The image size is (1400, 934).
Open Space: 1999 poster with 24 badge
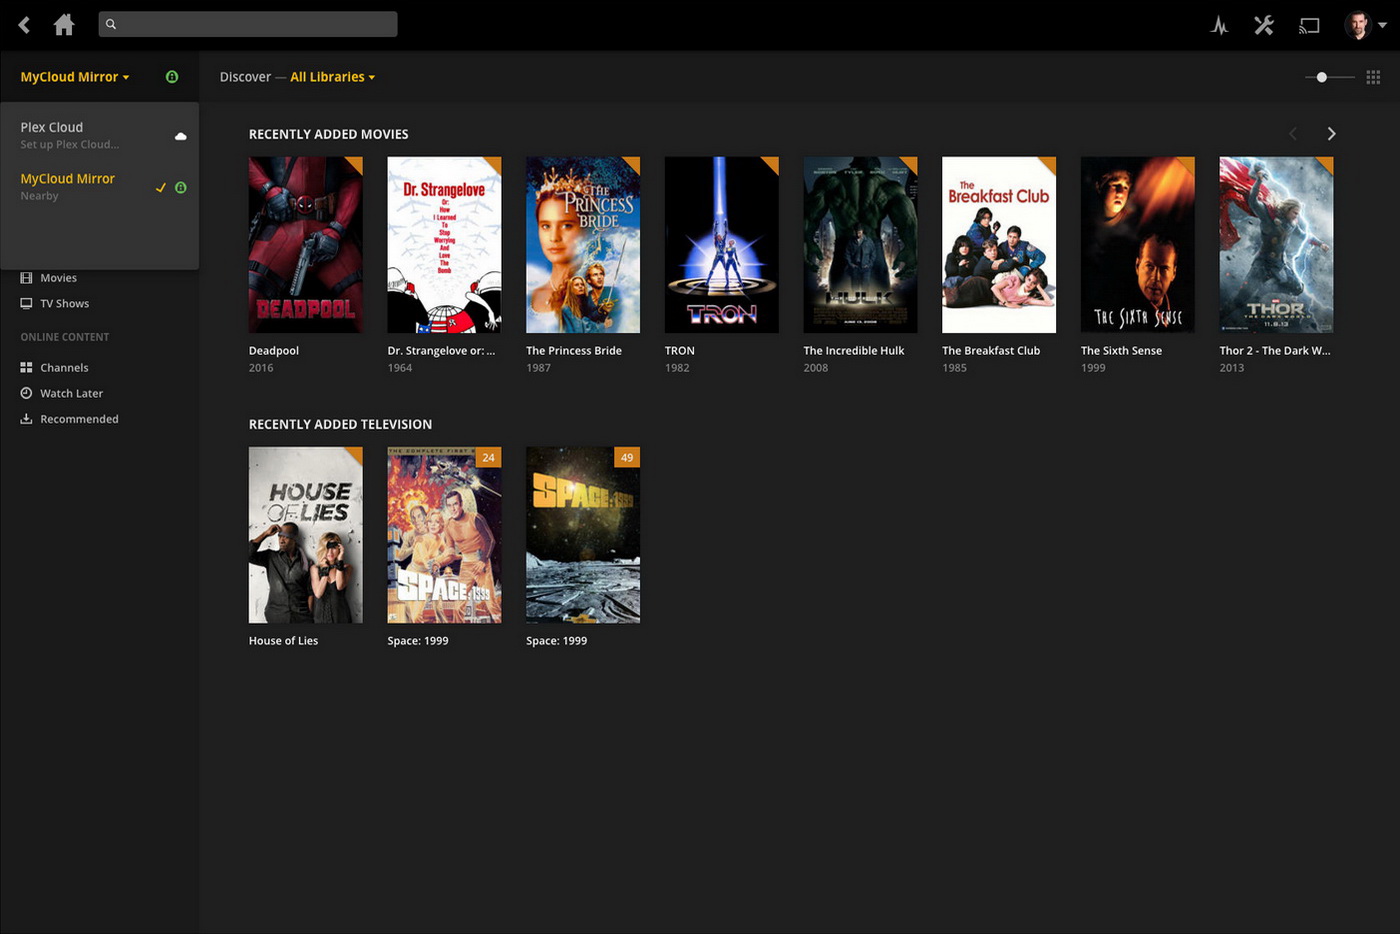tap(444, 535)
